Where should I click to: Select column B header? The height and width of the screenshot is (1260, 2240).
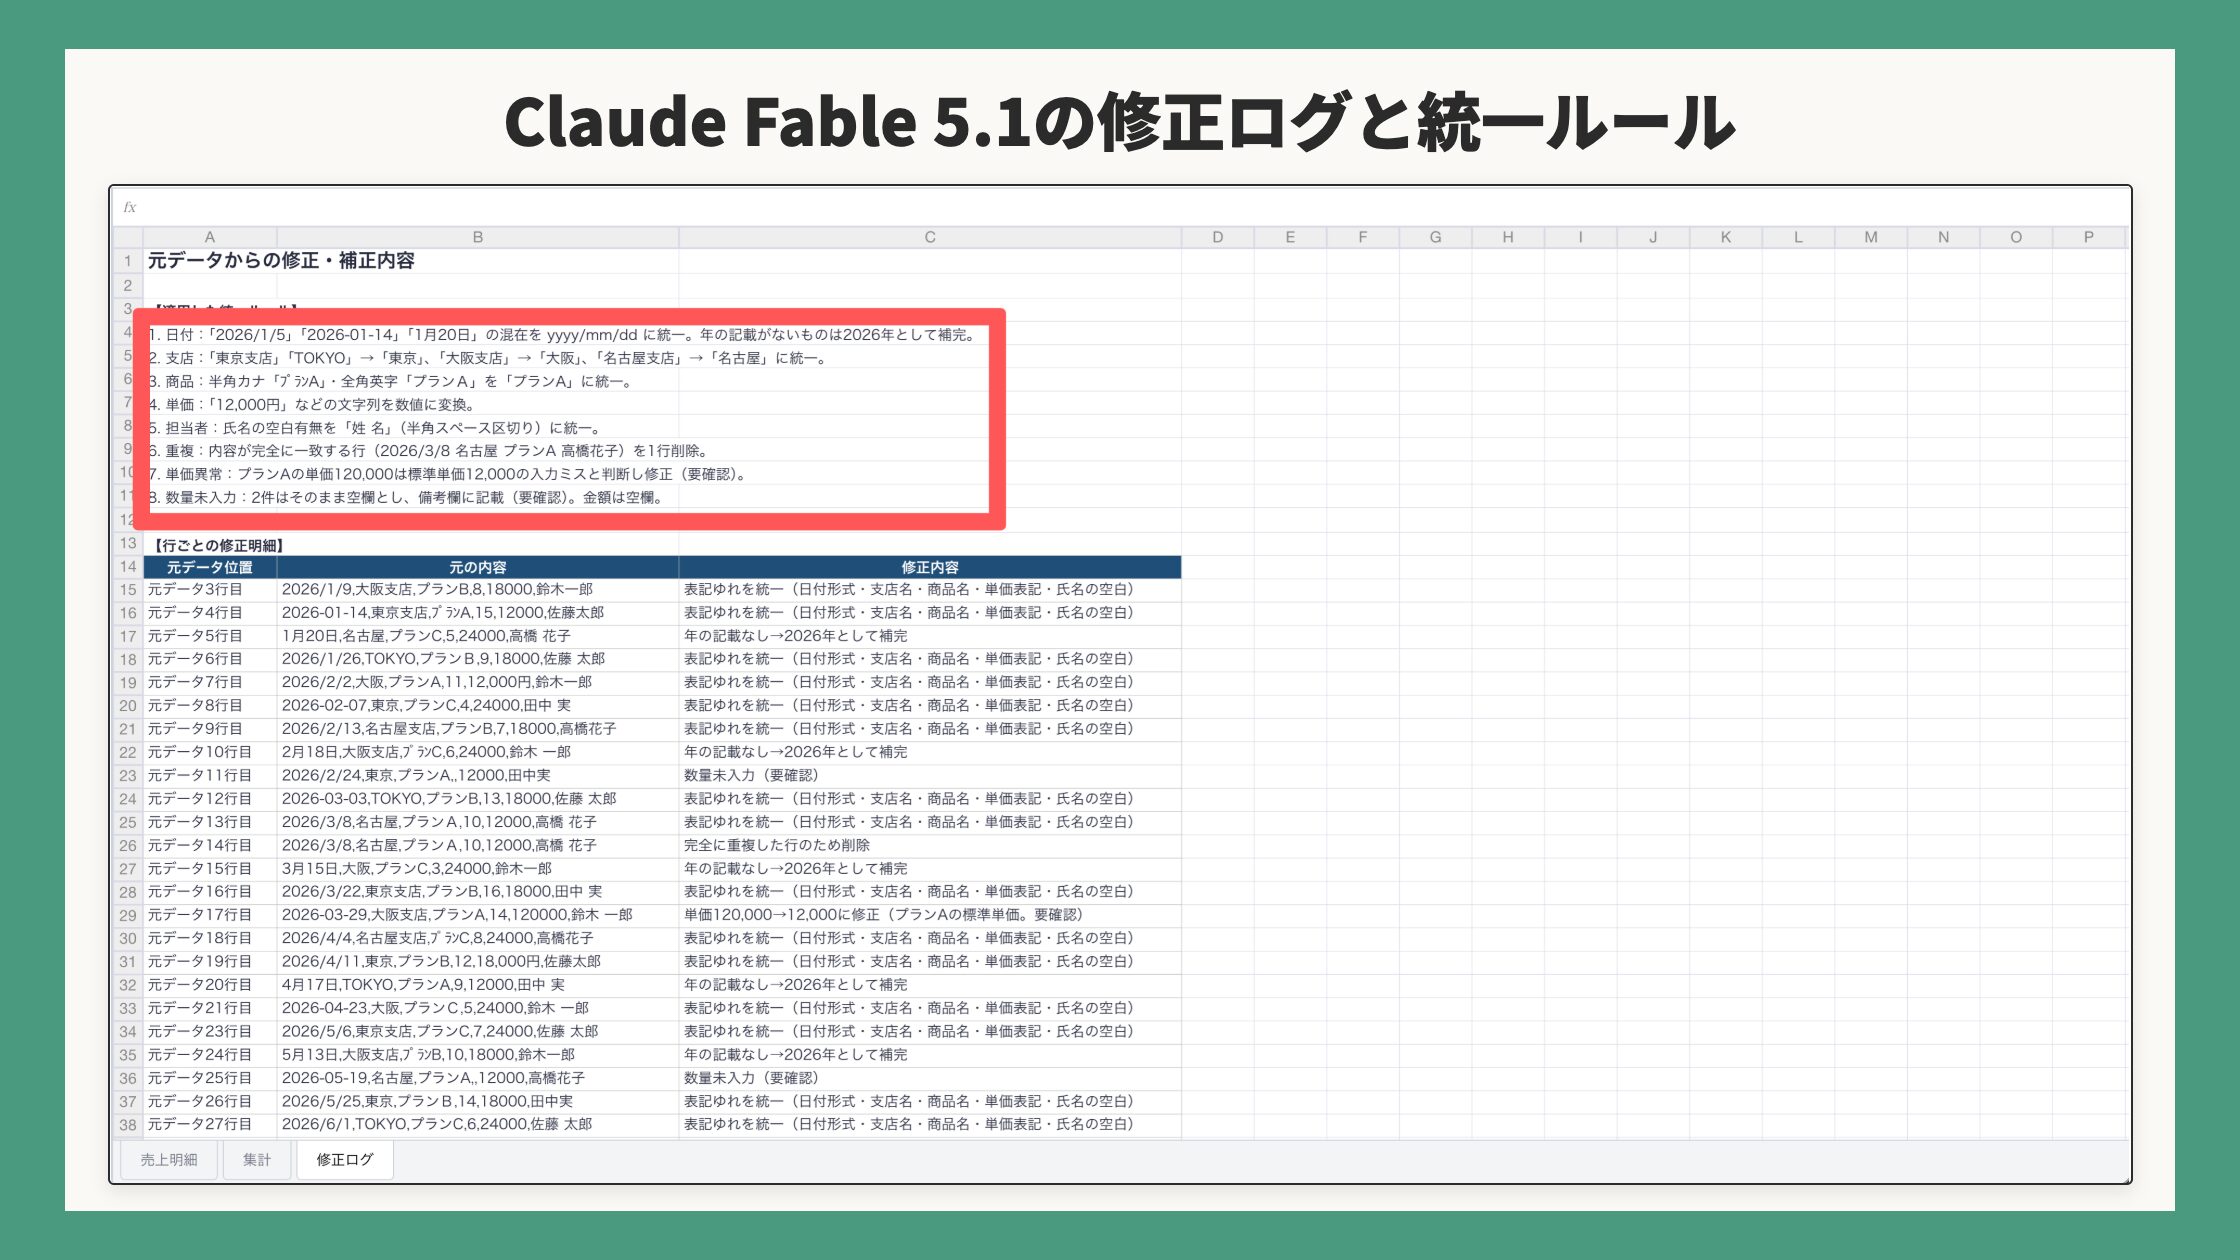[478, 237]
